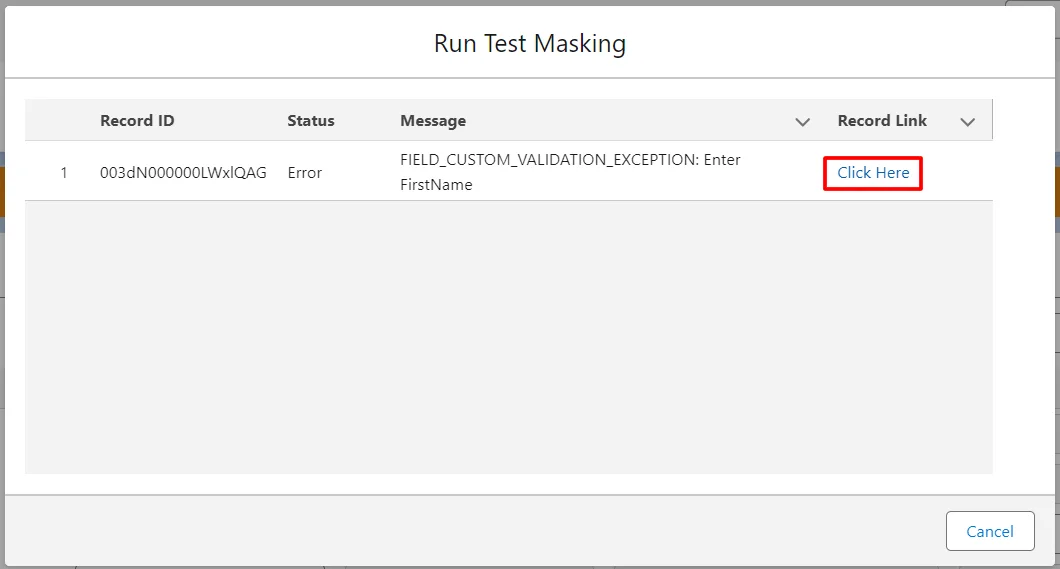
Task: Select row number 1 cell
Action: (64, 173)
